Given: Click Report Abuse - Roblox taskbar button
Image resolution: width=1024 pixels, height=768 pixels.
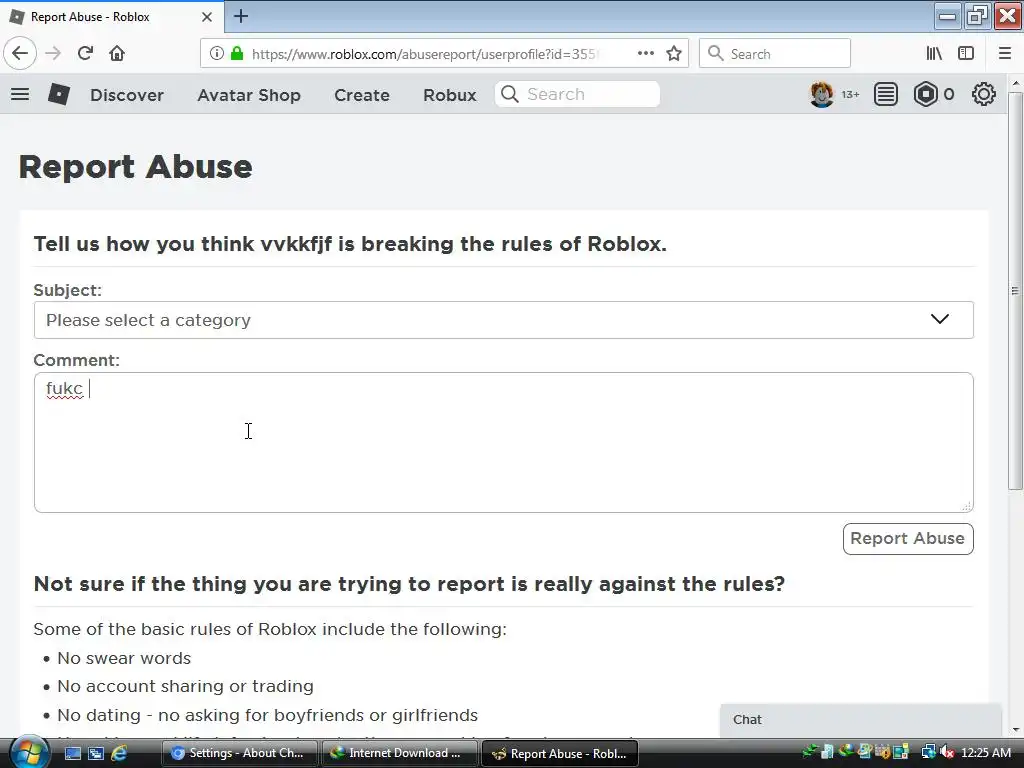Looking at the screenshot, I should coord(560,753).
